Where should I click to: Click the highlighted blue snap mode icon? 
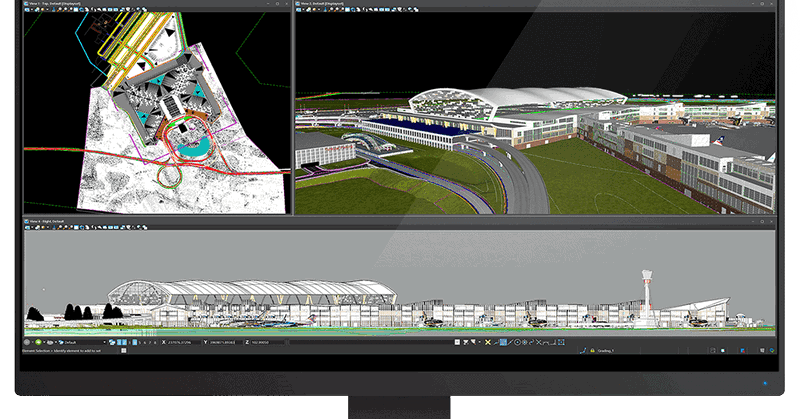click(x=504, y=342)
